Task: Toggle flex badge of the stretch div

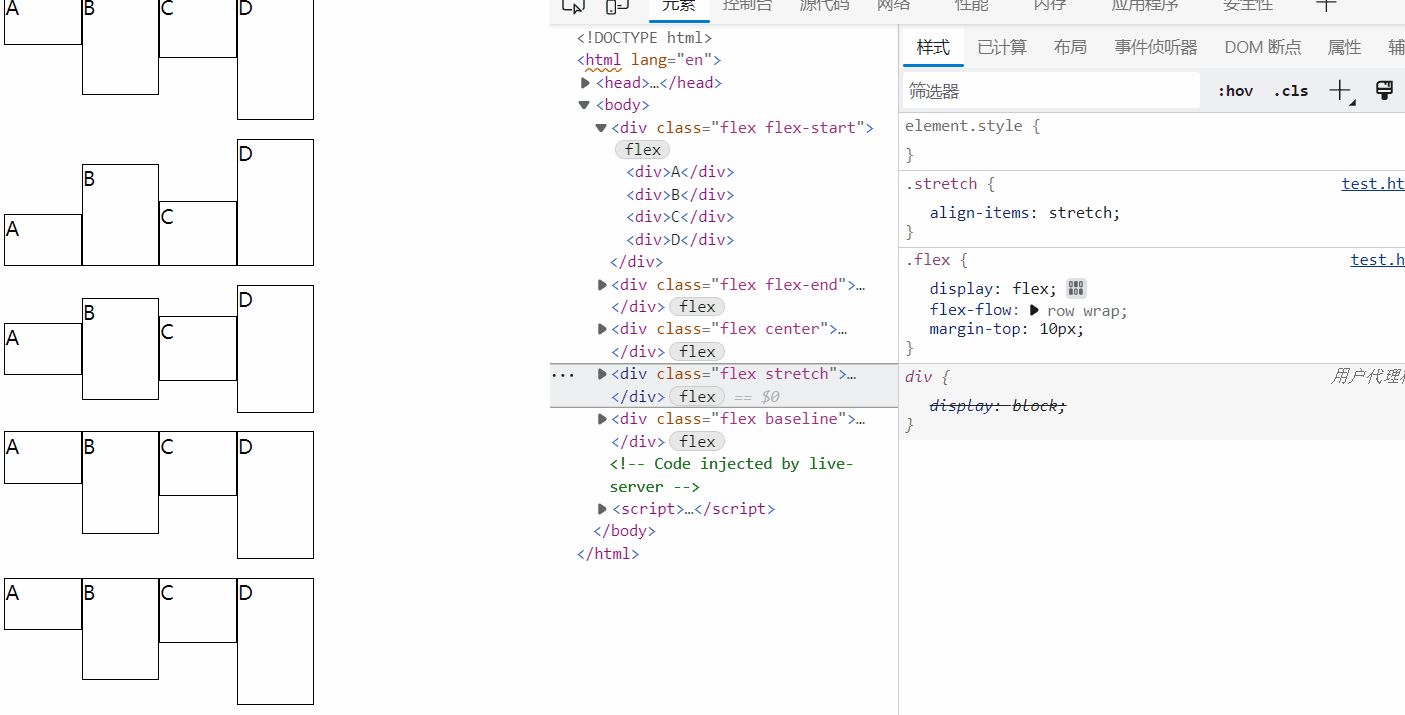Action: click(697, 397)
